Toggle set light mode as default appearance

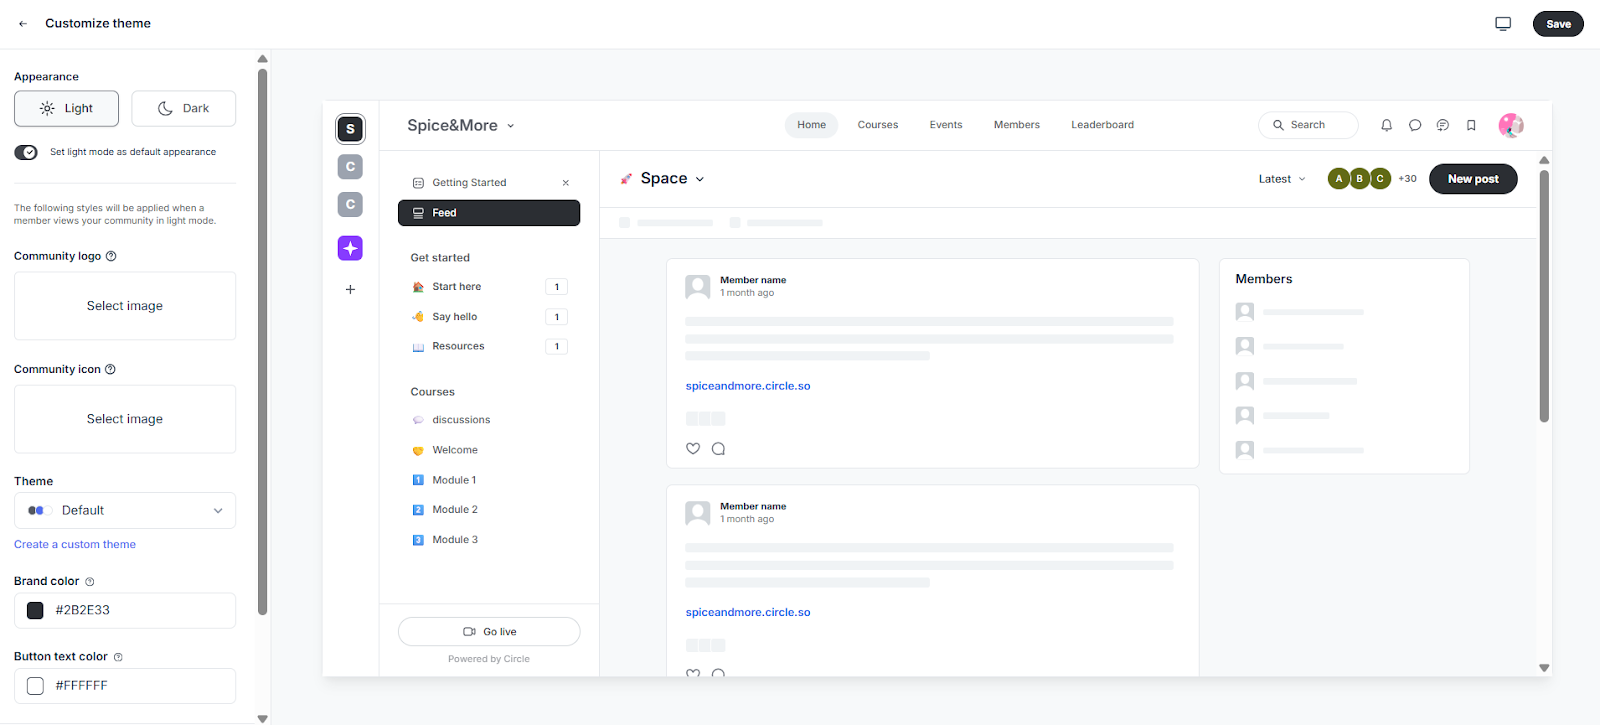[x=26, y=152]
